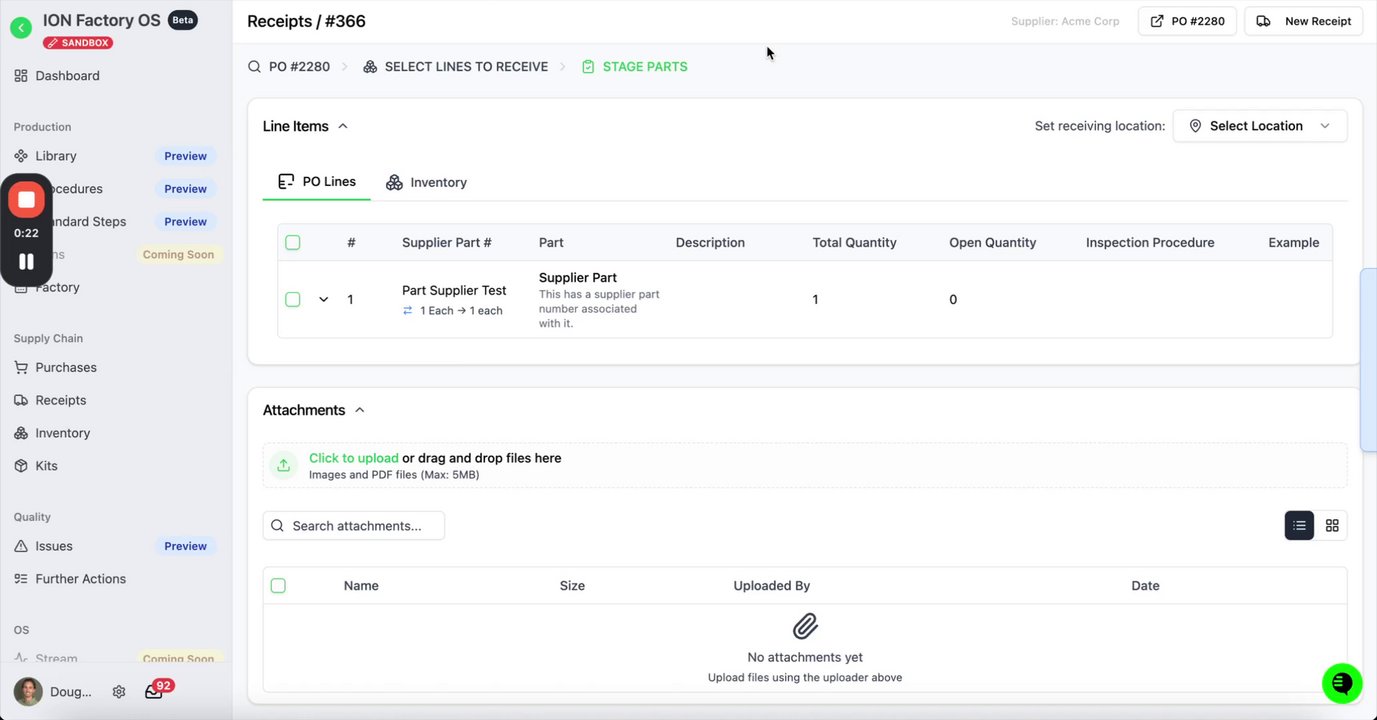Open settings gear next to user name

(119, 692)
